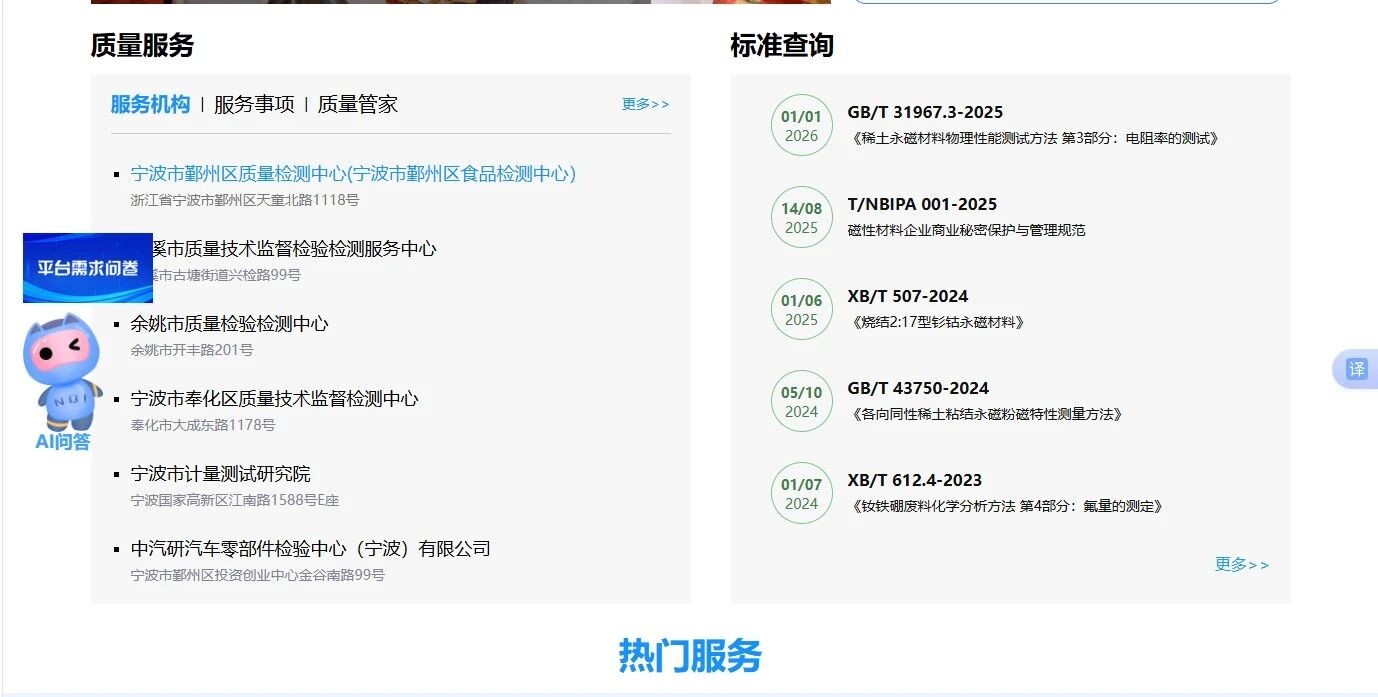The width and height of the screenshot is (1378, 697).
Task: Open 宁波市奉化区质量技术监督检测中心 entry
Action: (x=274, y=399)
